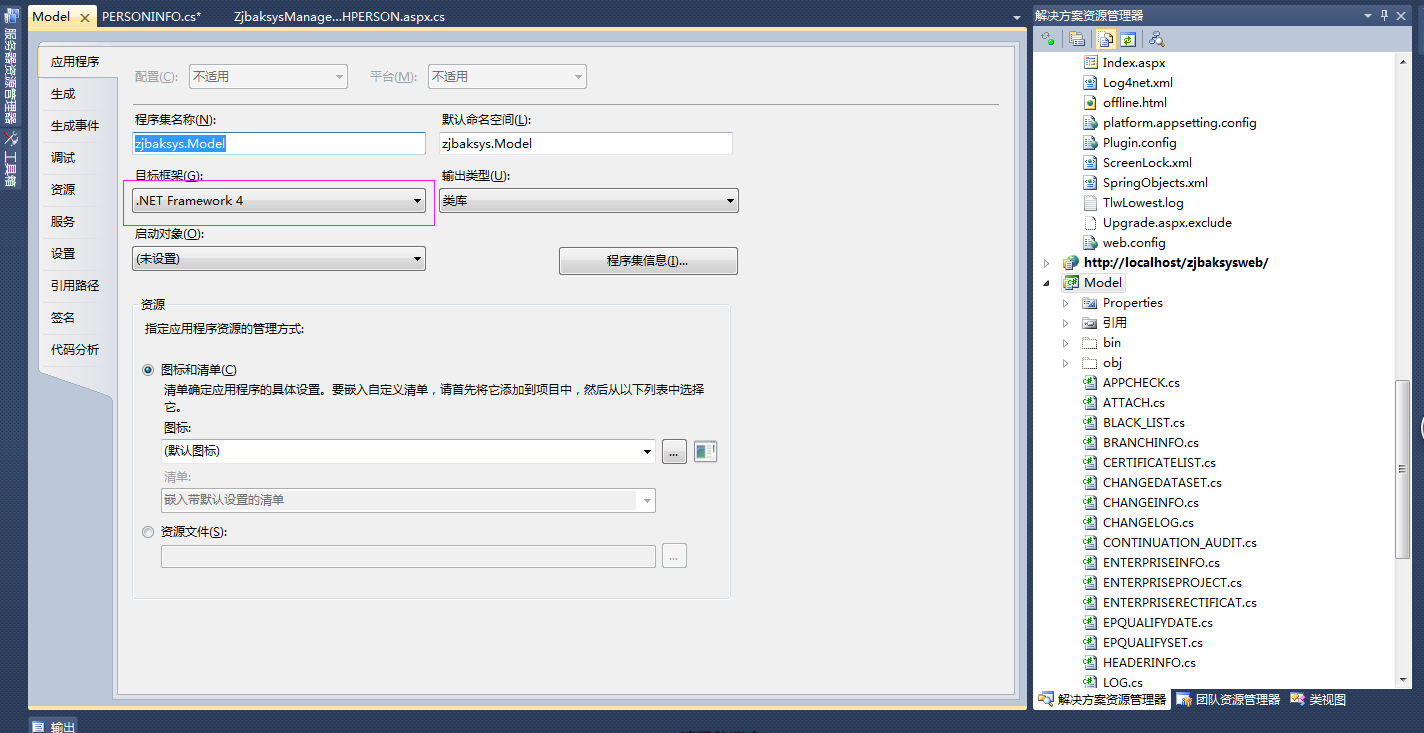
Task: Click the Index.aspx file icon
Action: (x=1091, y=62)
